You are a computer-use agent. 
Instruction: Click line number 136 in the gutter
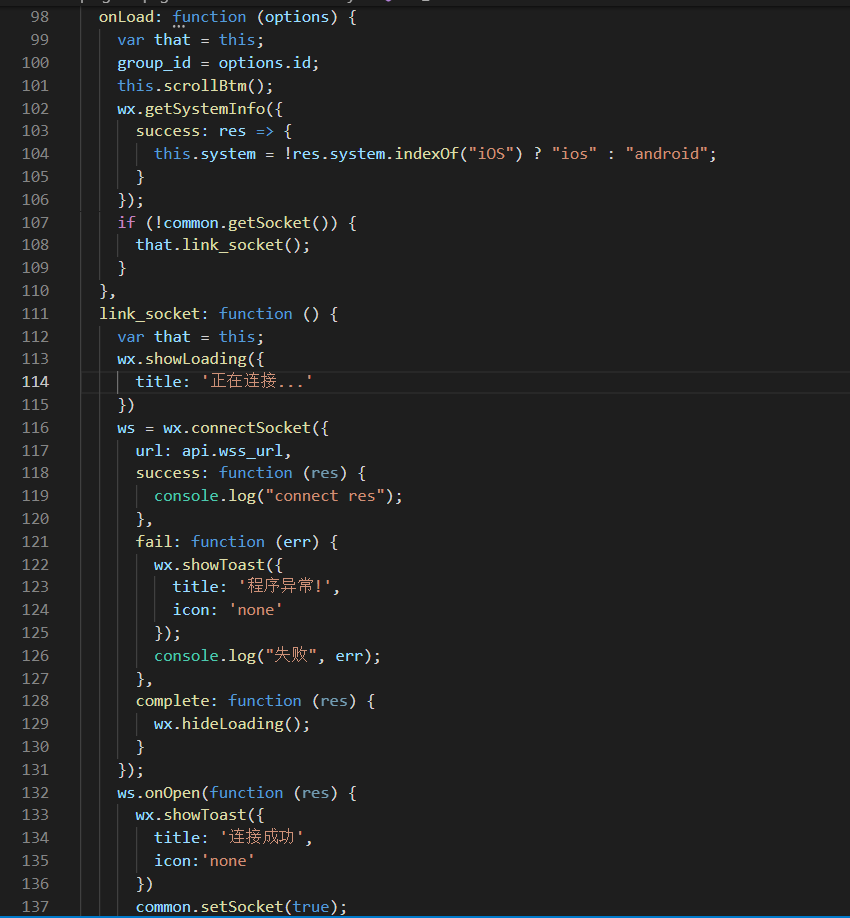click(x=35, y=884)
